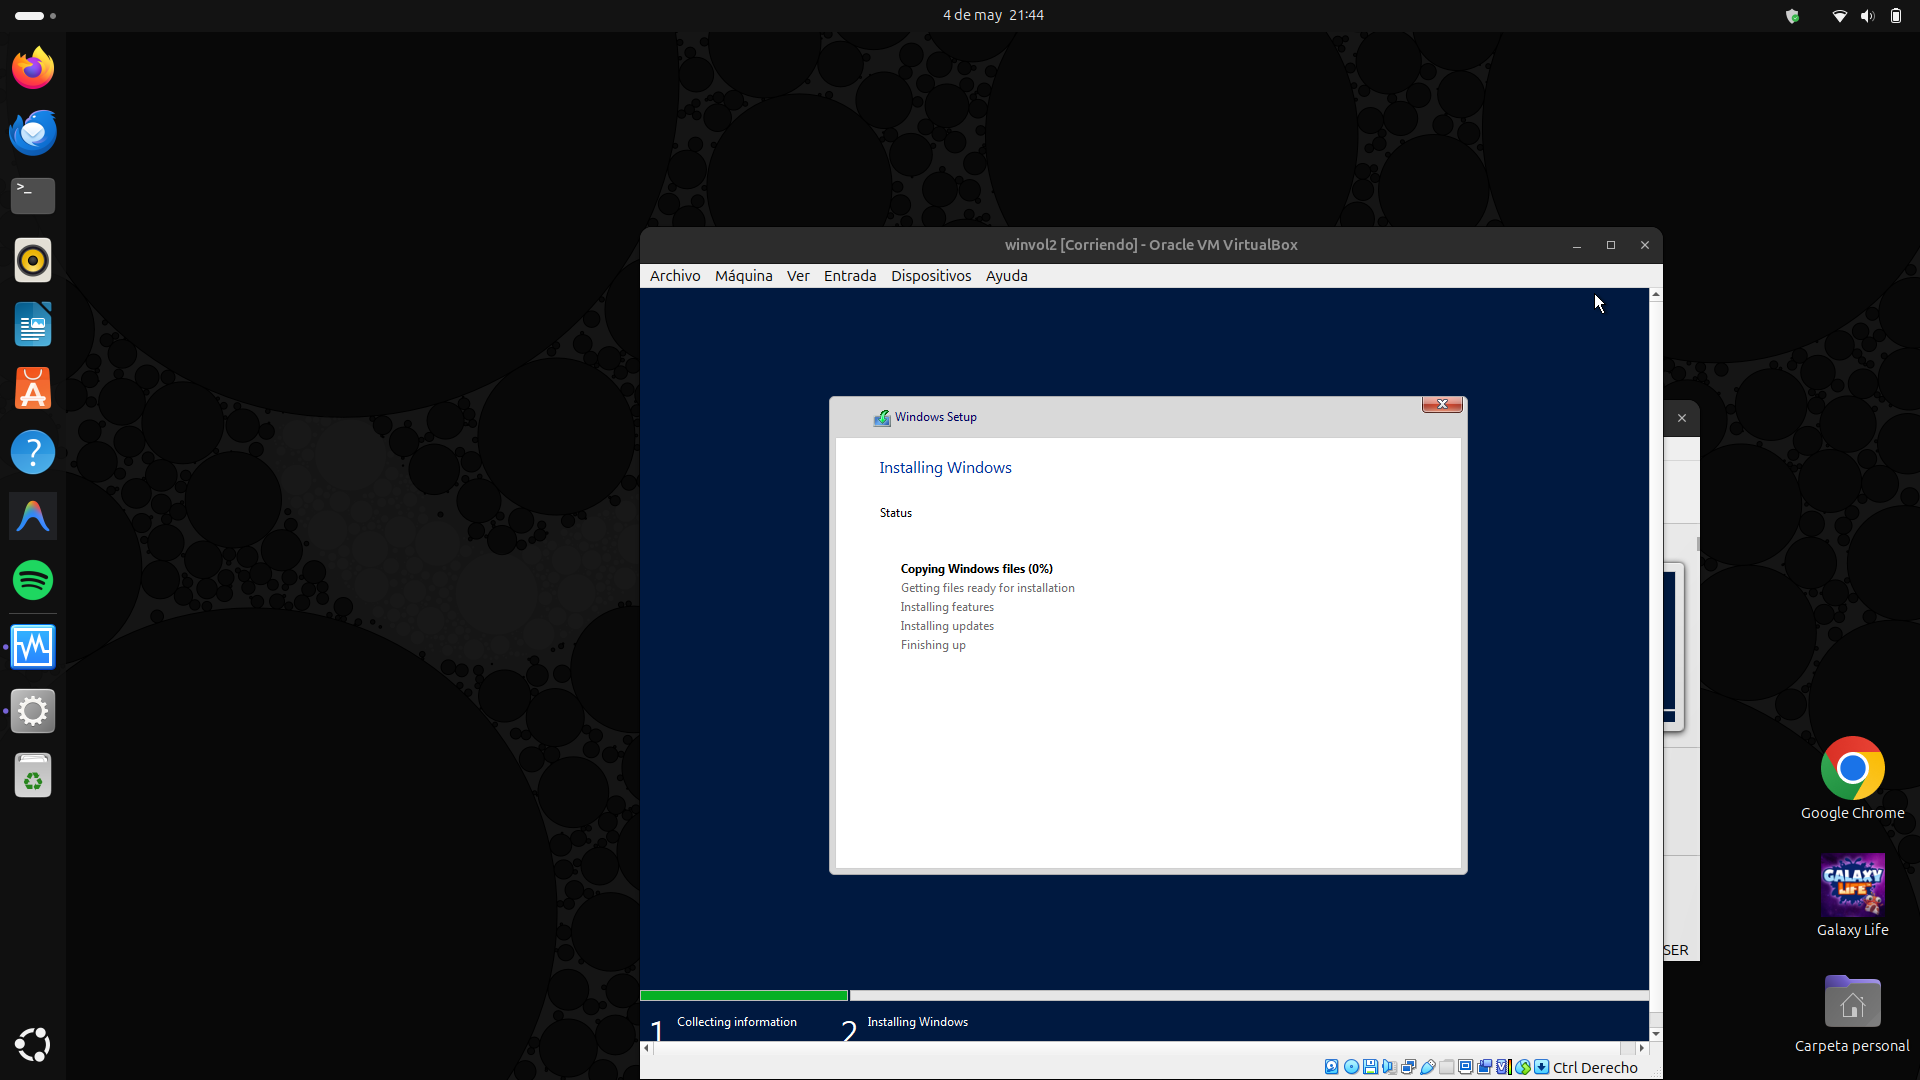Click the VM vertical scrollbar up arrow
The width and height of the screenshot is (1920, 1080).
1656,294
